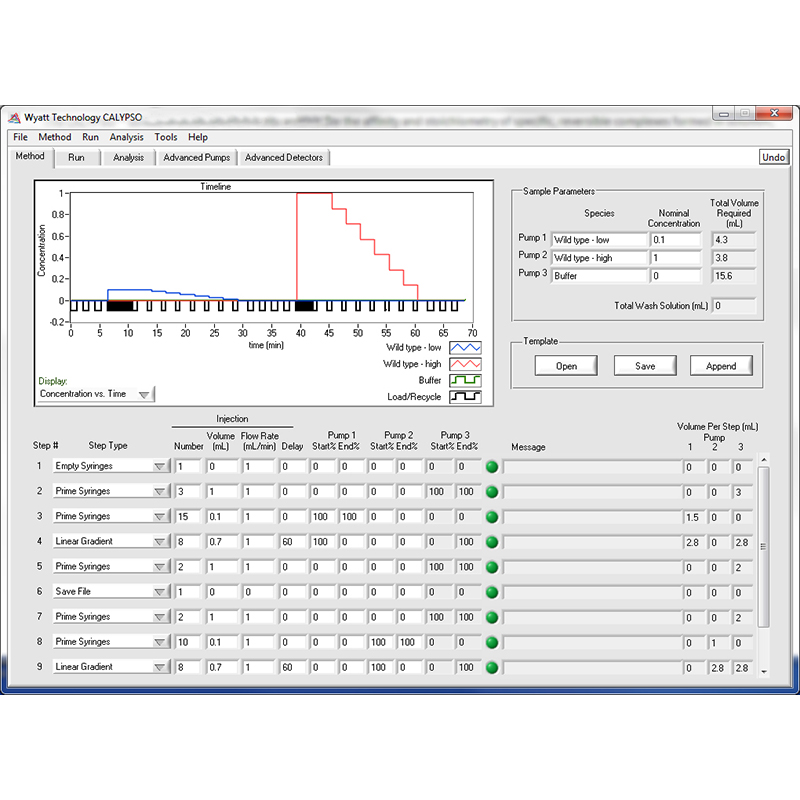Click step 4 injection volume field 0.7
800x800 pixels.
click(222, 542)
